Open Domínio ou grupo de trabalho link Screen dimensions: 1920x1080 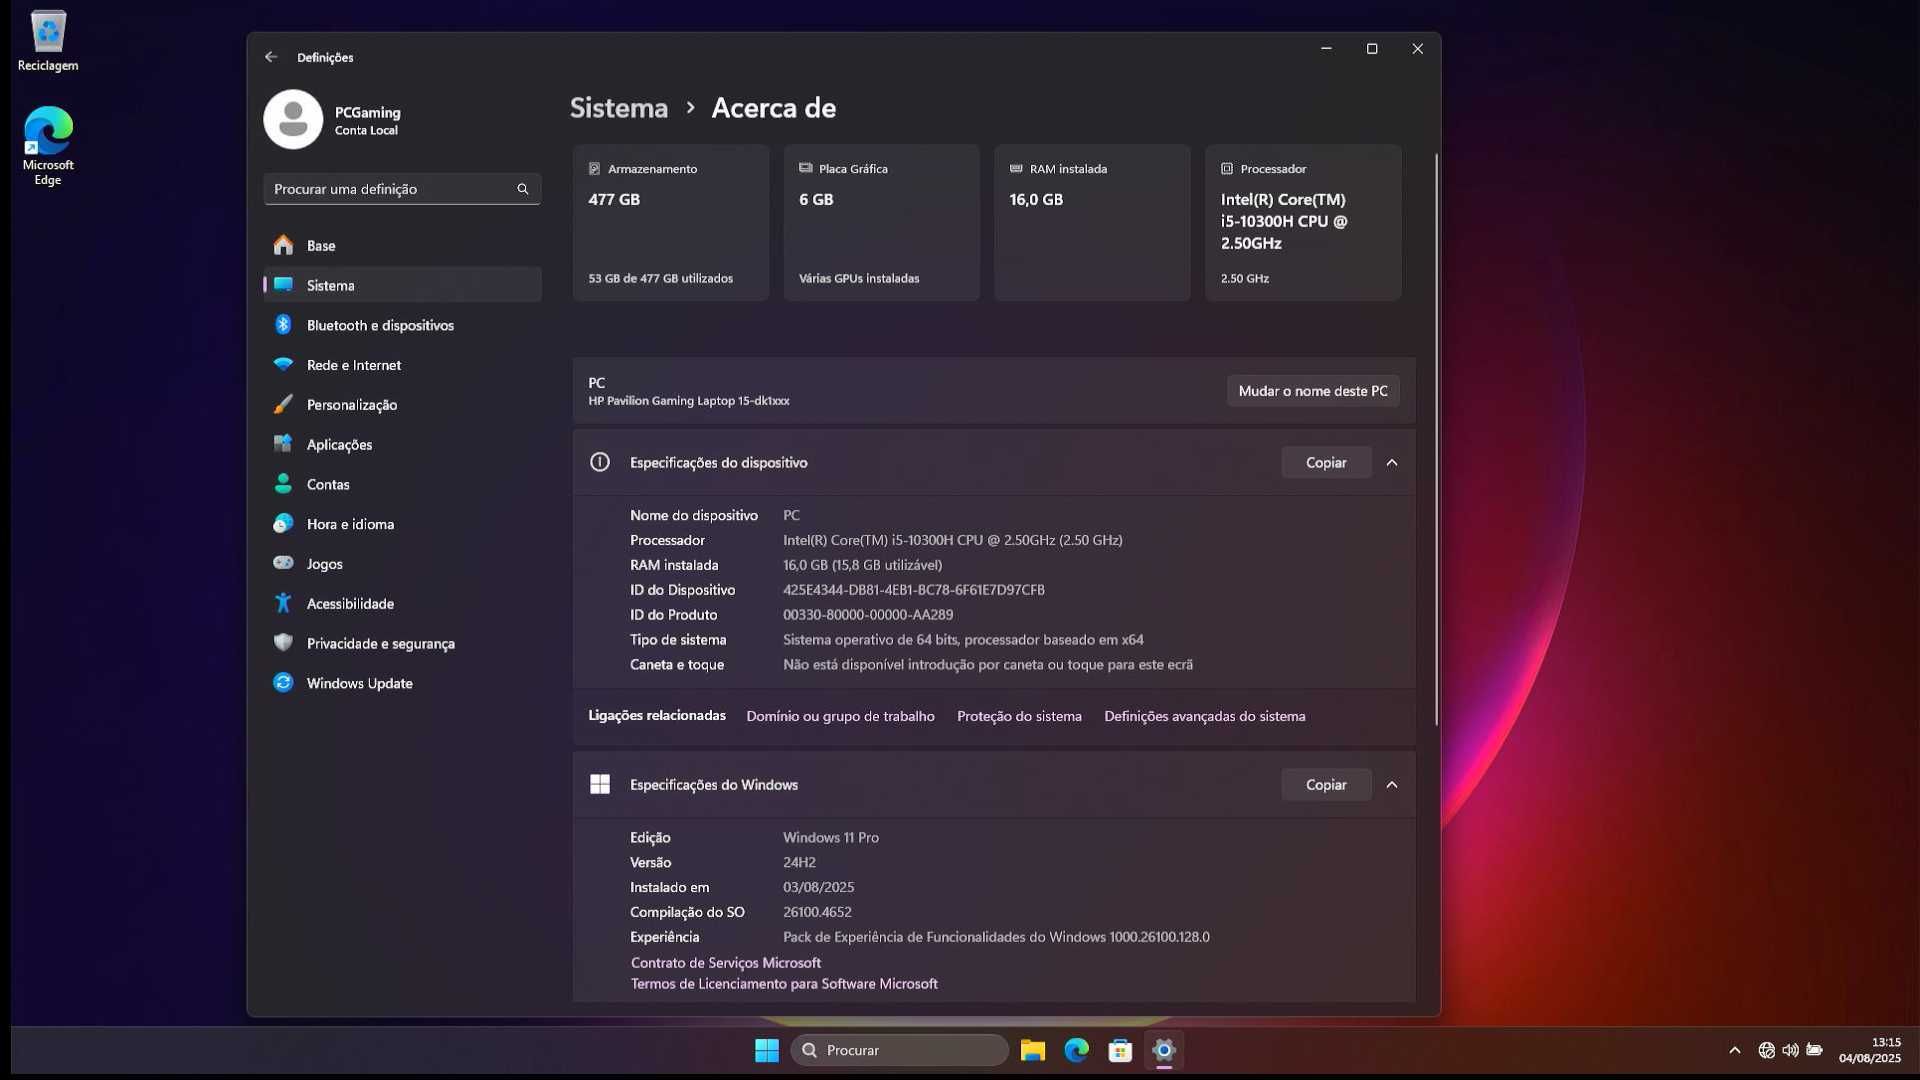(840, 717)
